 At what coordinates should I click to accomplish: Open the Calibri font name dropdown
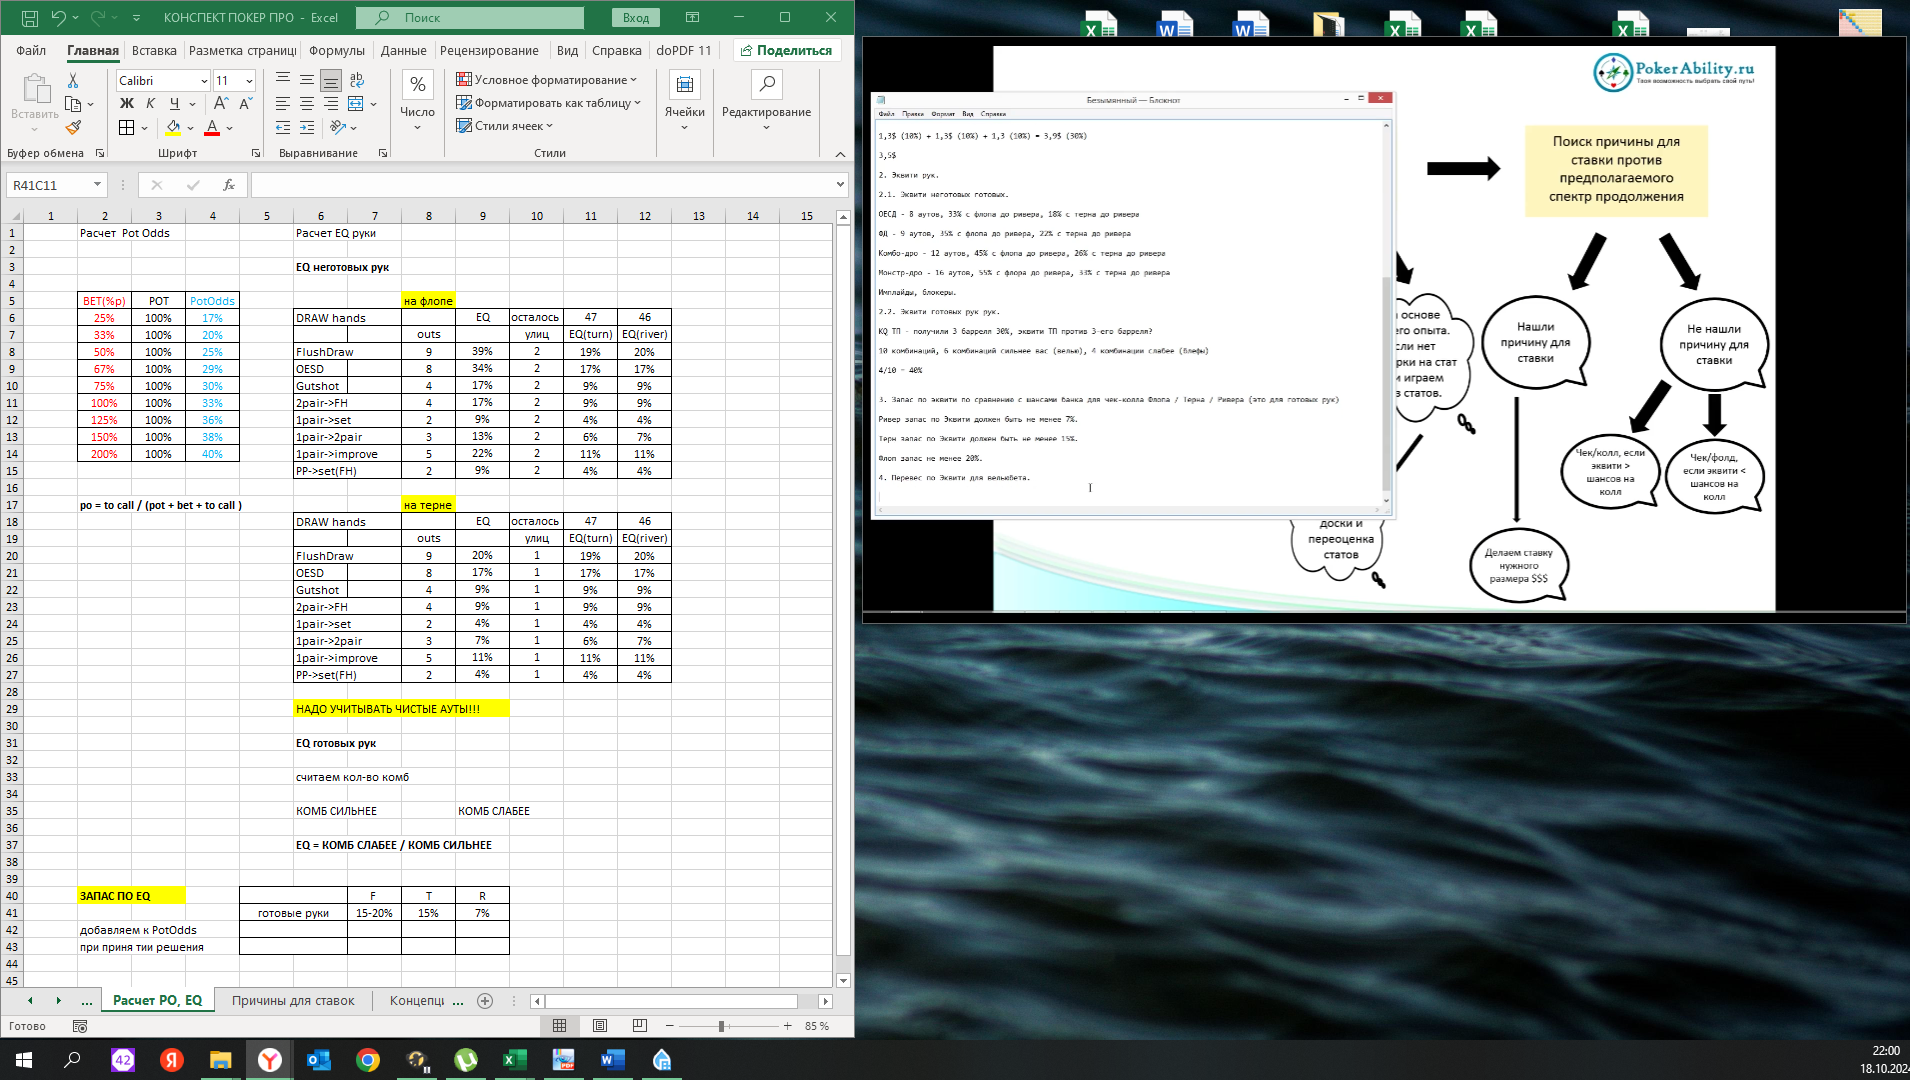click(204, 81)
